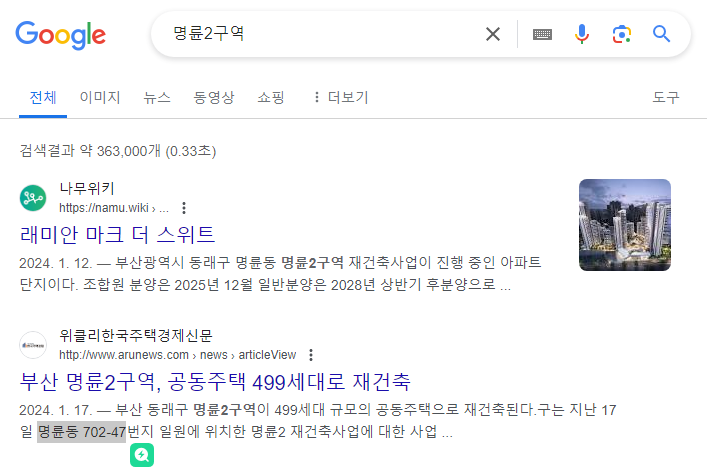707x473 pixels.
Task: Click the www.arunews.com URL breadcrumb
Action: pyautogui.click(x=177, y=355)
